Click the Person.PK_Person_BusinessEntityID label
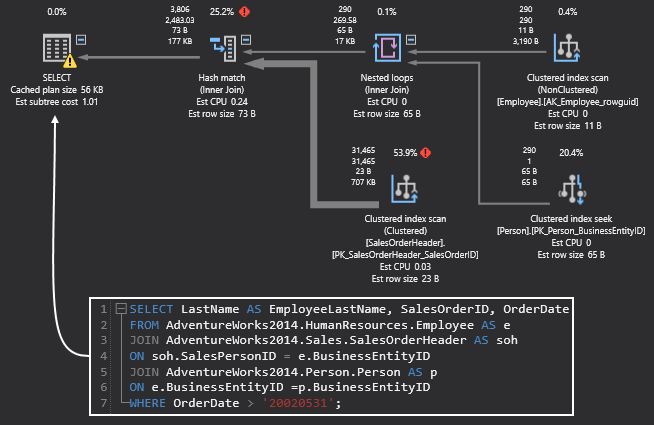The width and height of the screenshot is (654, 425). (570, 231)
